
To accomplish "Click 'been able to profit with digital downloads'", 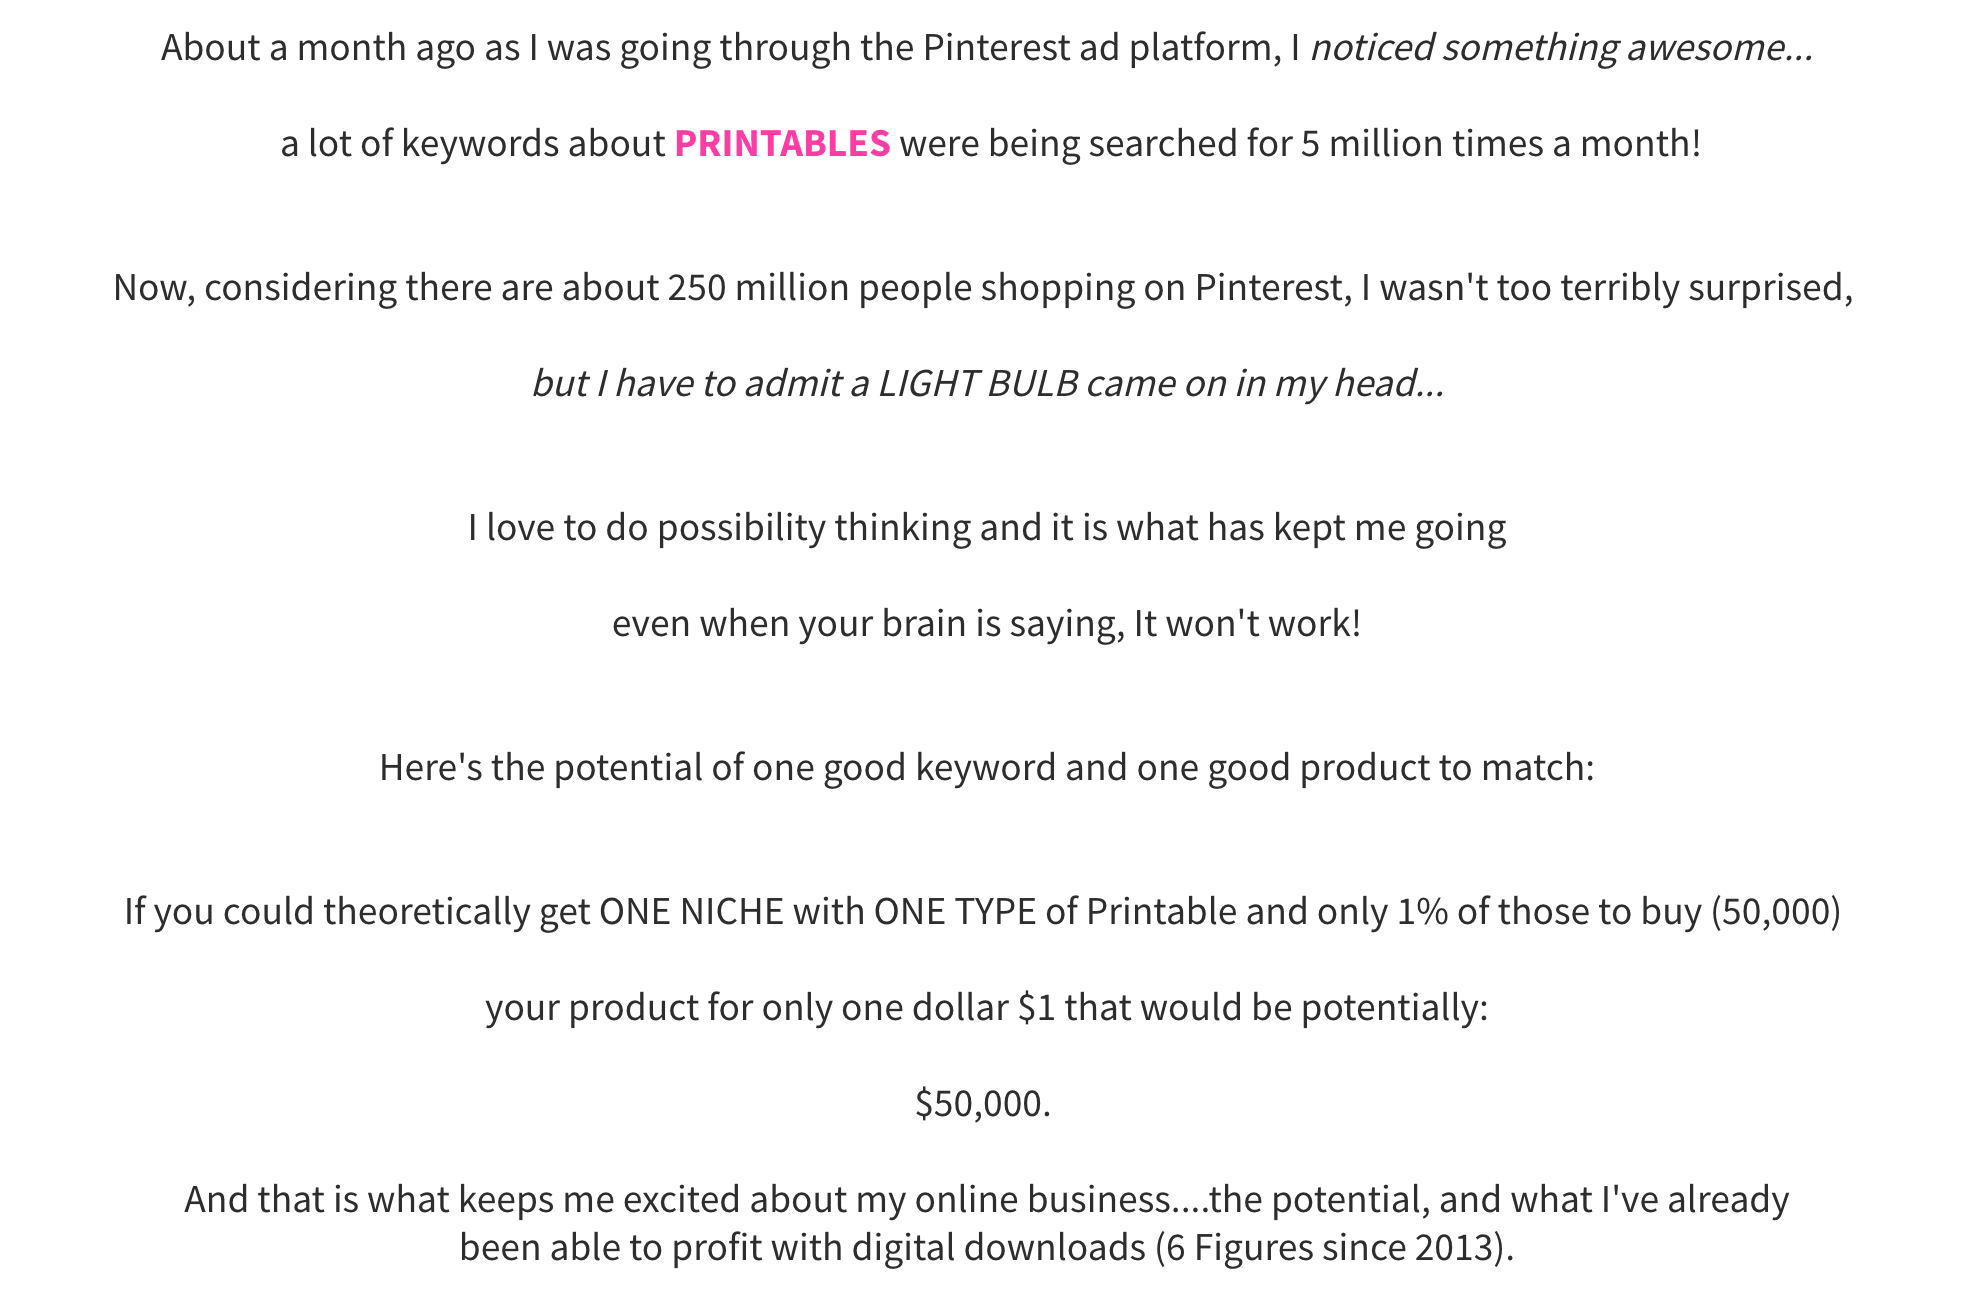I will point(802,1247).
